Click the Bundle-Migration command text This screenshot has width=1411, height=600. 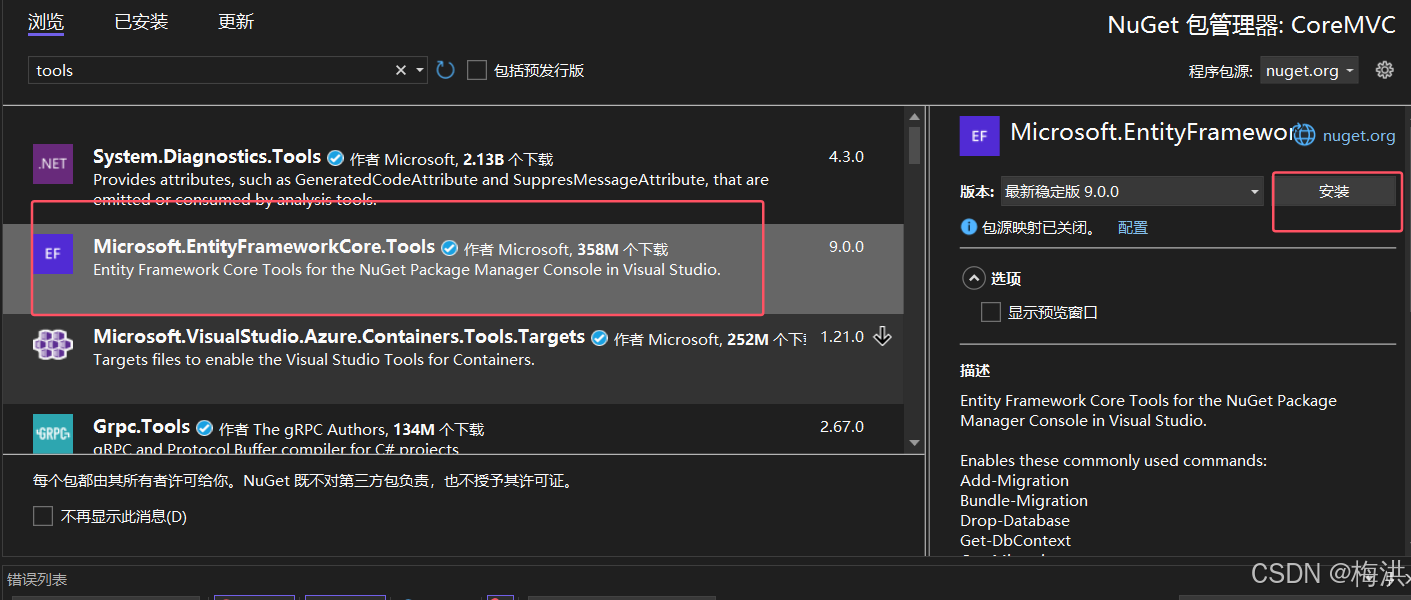tap(1024, 500)
